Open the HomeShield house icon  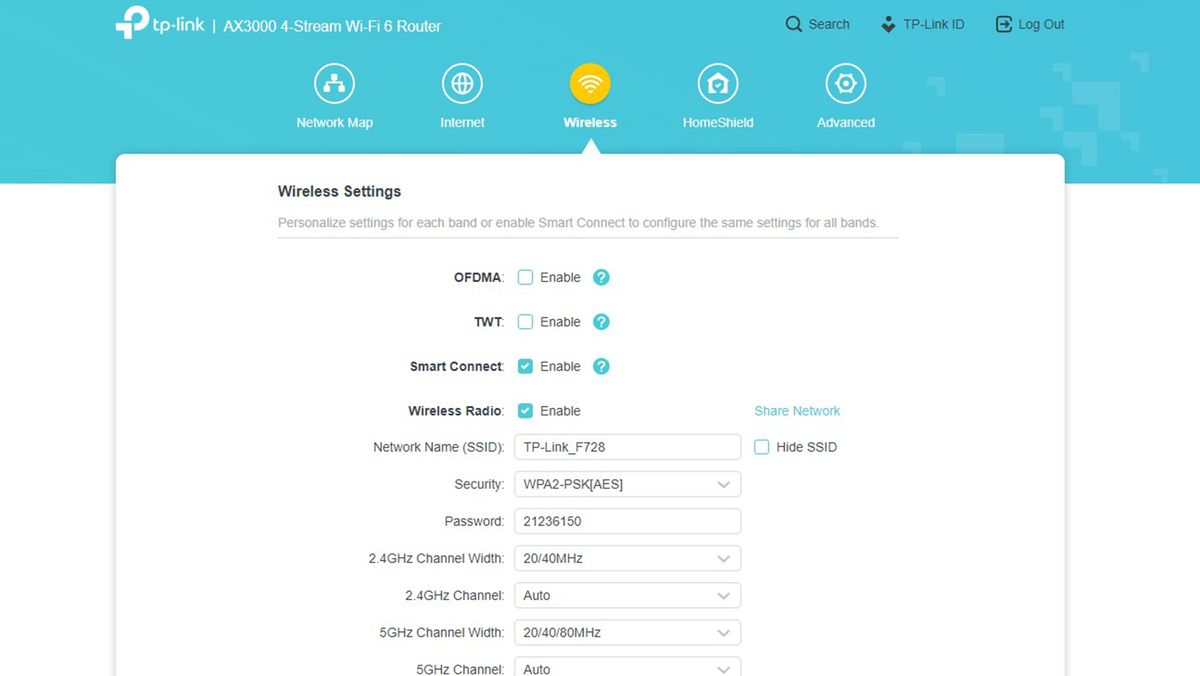718,84
